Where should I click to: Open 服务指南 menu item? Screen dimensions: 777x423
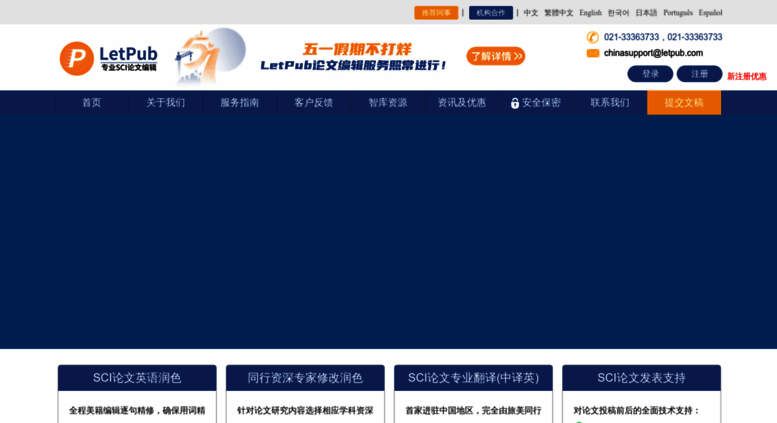tap(239, 103)
